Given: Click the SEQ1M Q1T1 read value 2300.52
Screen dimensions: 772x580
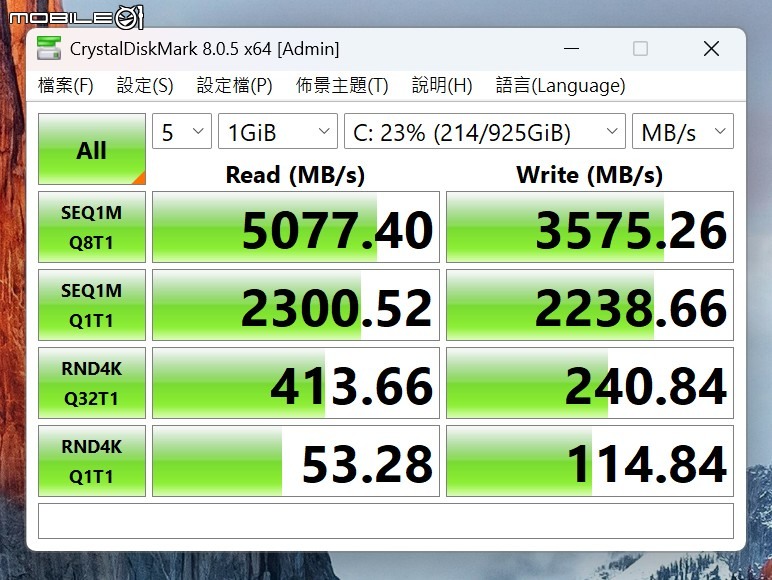Looking at the screenshot, I should click(x=296, y=305).
